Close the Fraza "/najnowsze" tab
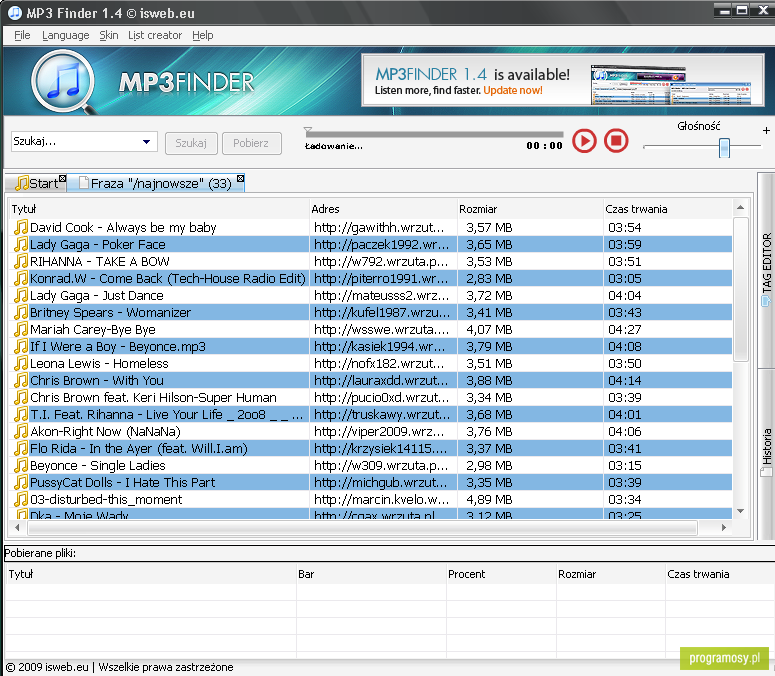Screen dimensions: 775x676 240,178
